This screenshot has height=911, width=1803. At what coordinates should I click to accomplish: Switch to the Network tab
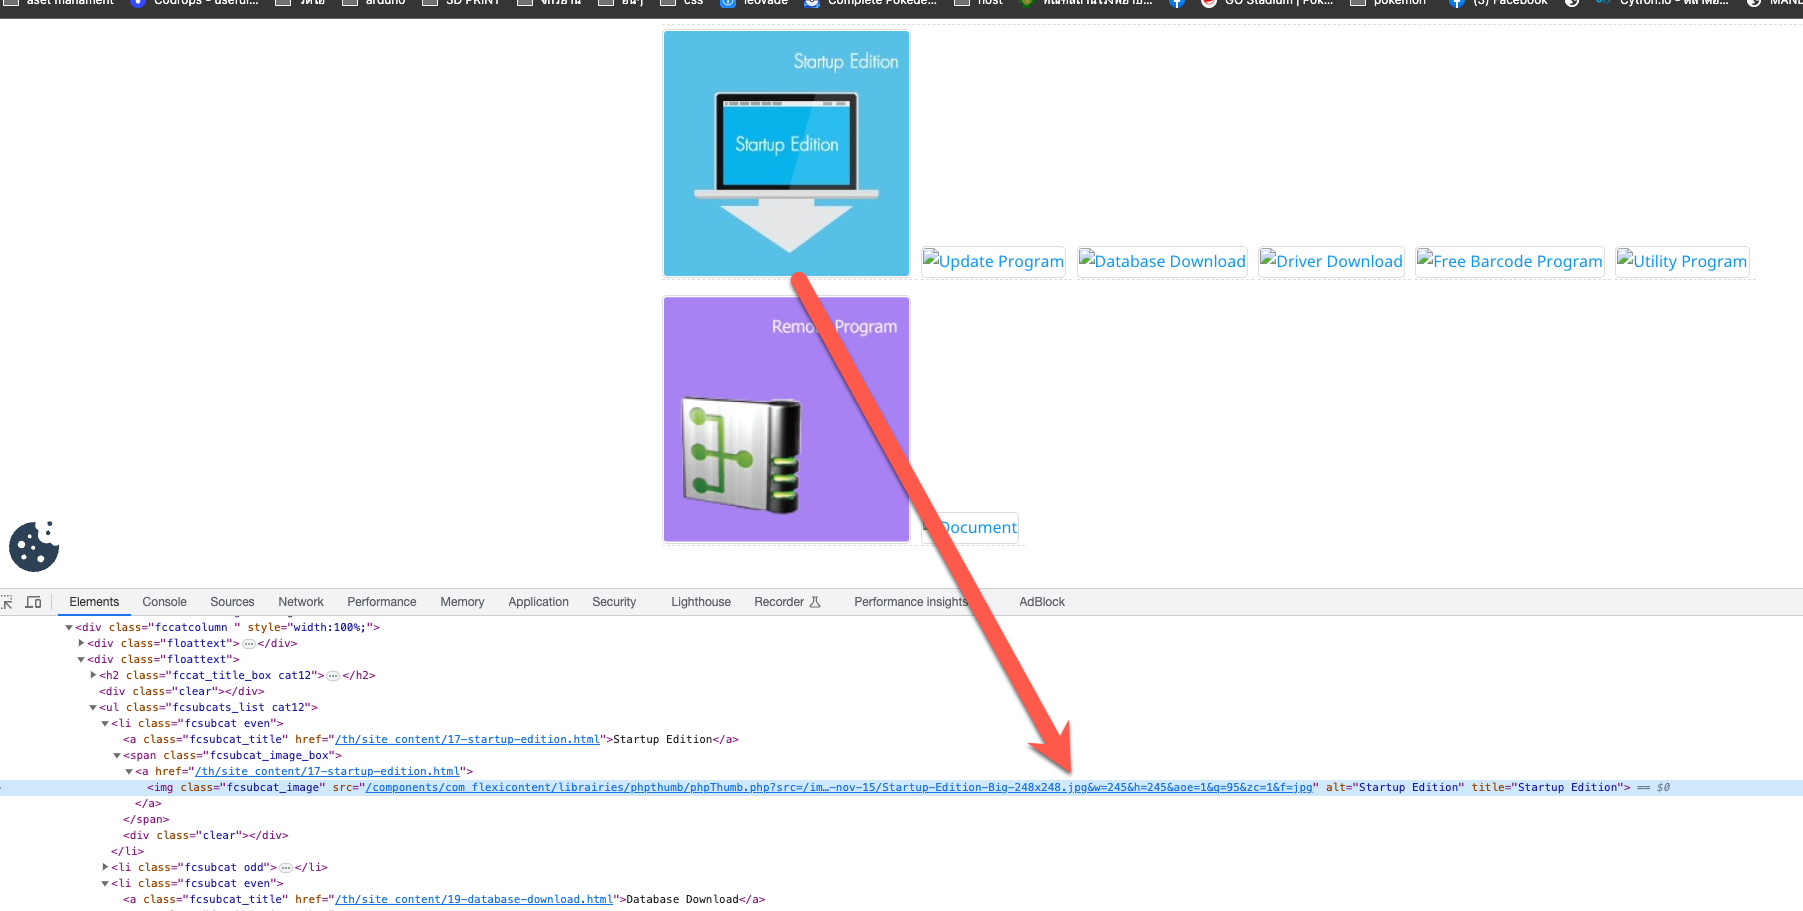tap(301, 601)
